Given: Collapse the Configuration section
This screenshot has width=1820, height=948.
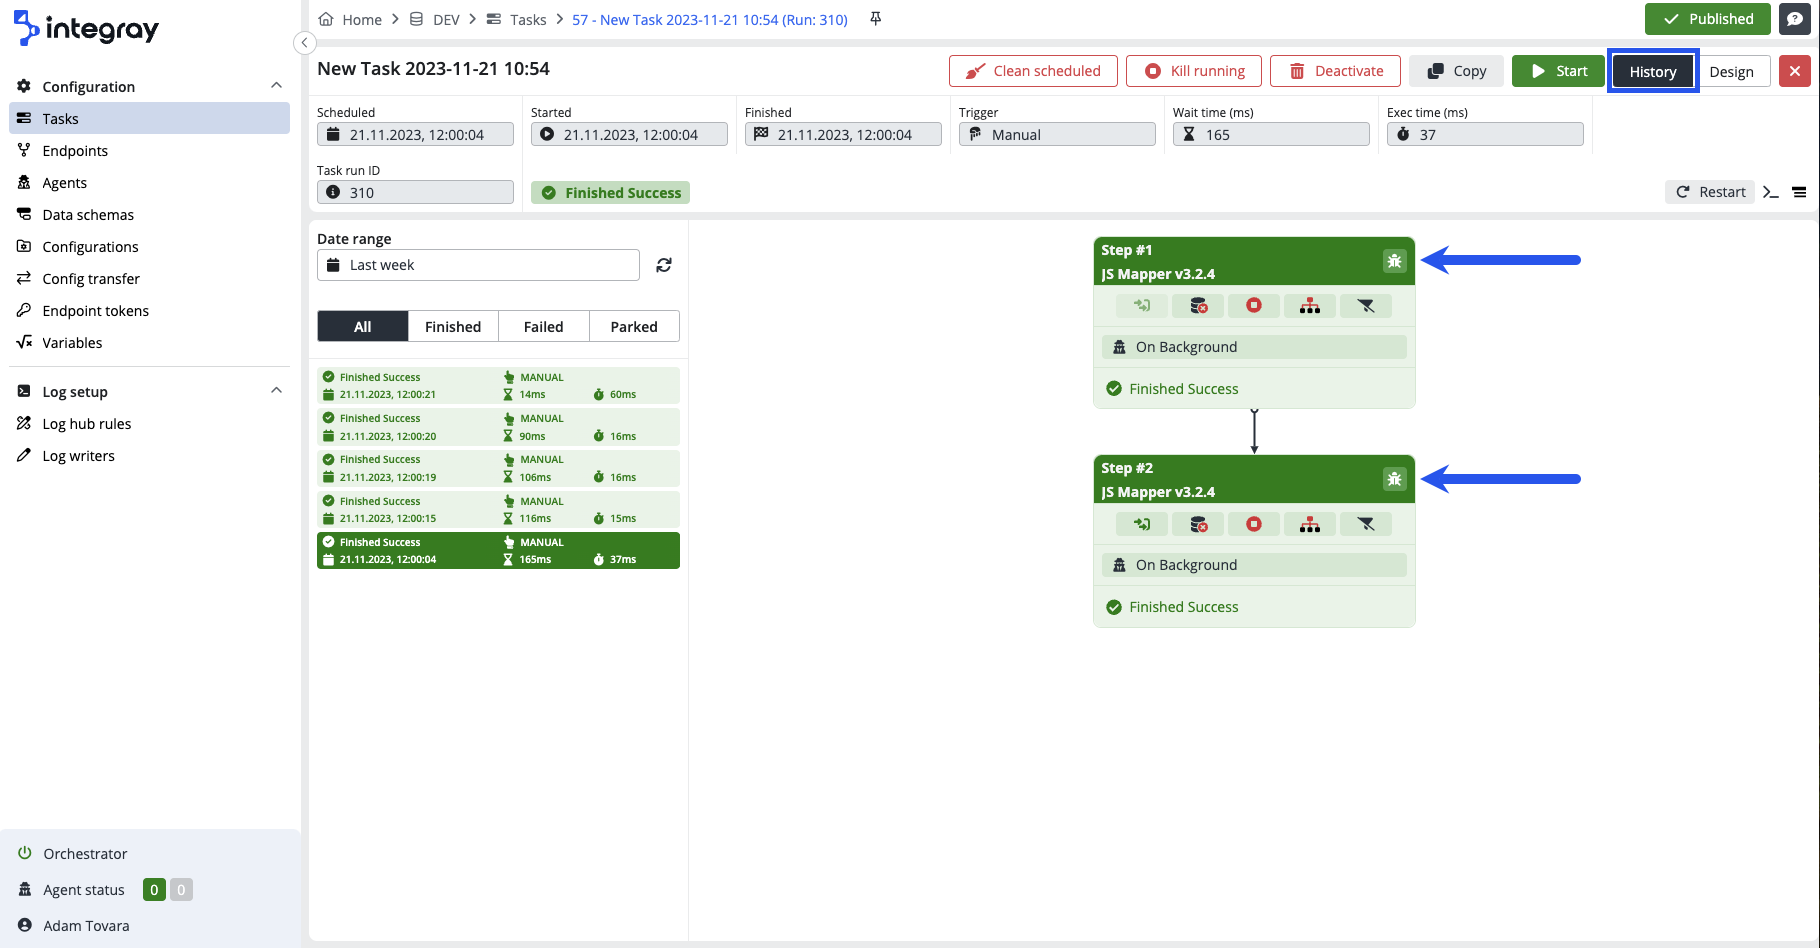Looking at the screenshot, I should pos(276,86).
